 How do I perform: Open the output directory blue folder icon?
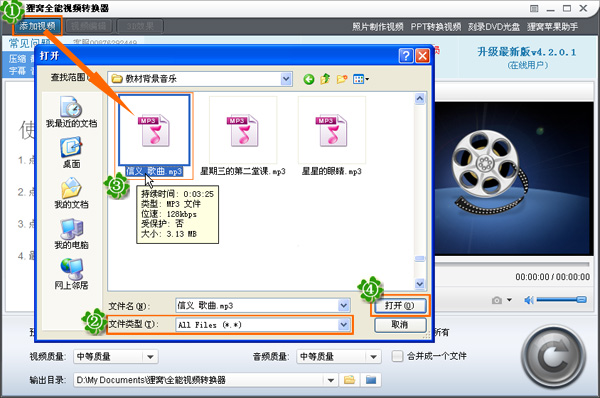[371, 380]
